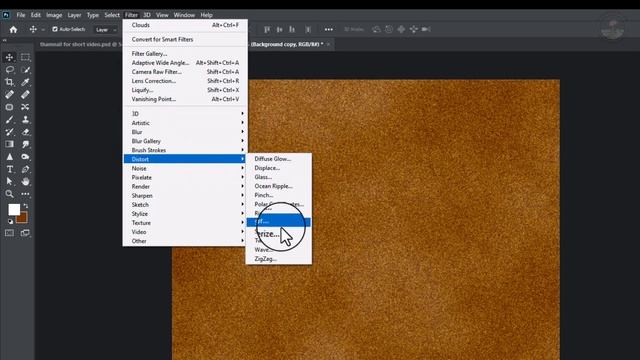Click the Photoshop app logo
Screen dimensions: 640x360
[x=6, y=15]
